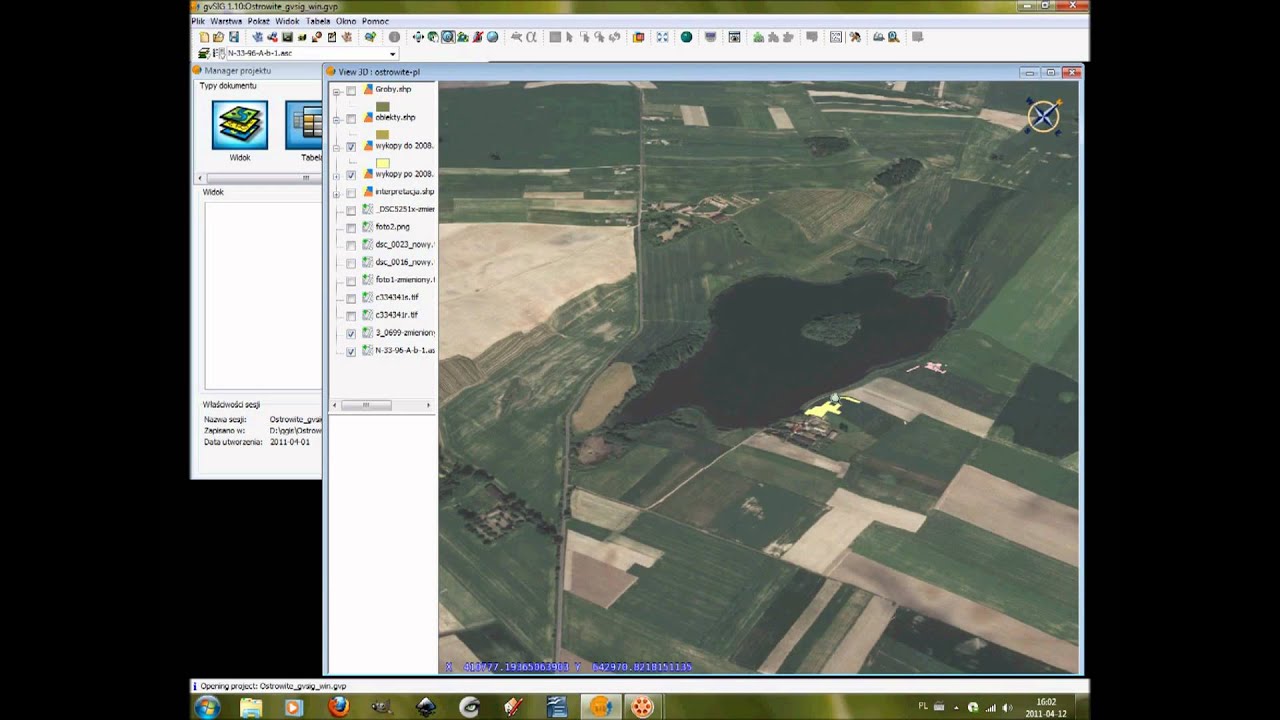Uncheck the 3_0699-zmieniony layer checkbox
Screen dimensions: 1280x720
351,333
